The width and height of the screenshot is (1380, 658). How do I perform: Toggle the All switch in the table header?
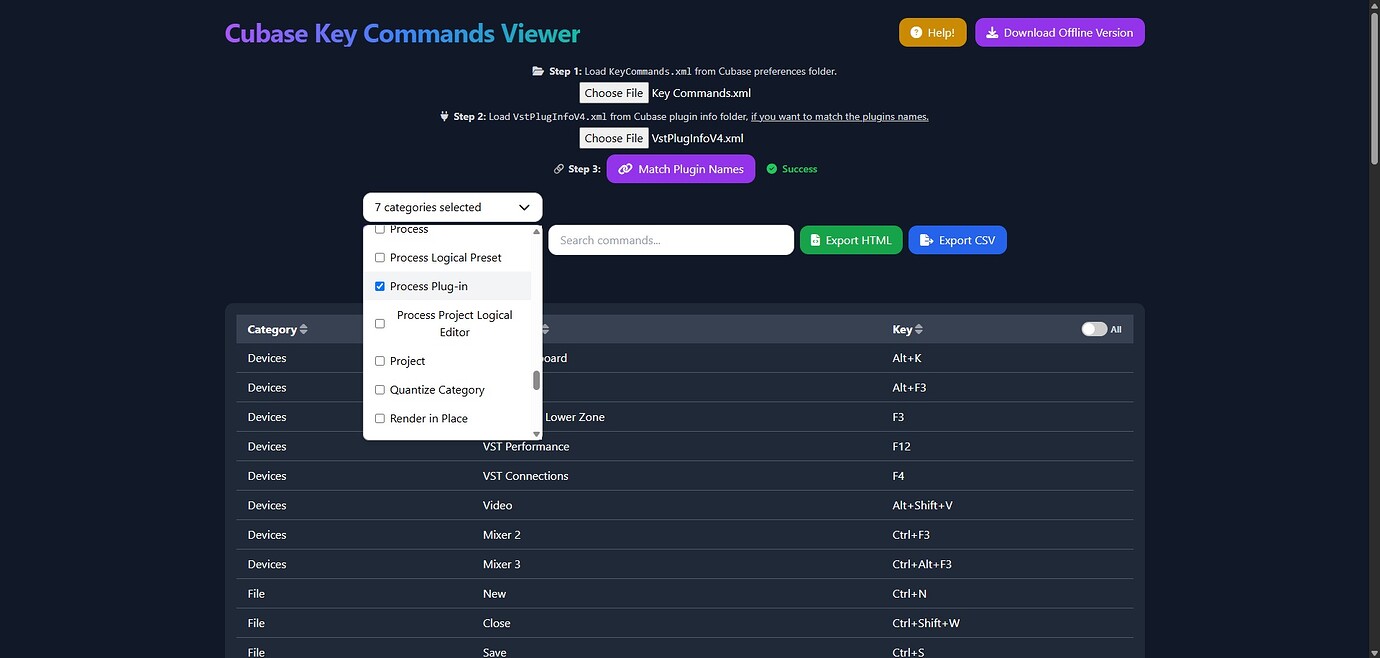click(1094, 329)
